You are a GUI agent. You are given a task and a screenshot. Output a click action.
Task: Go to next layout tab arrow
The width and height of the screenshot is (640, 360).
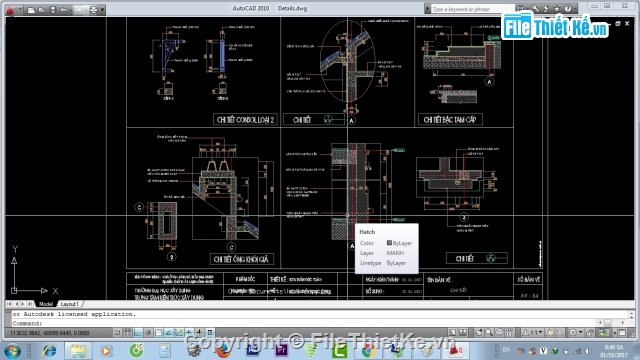(x=23, y=304)
